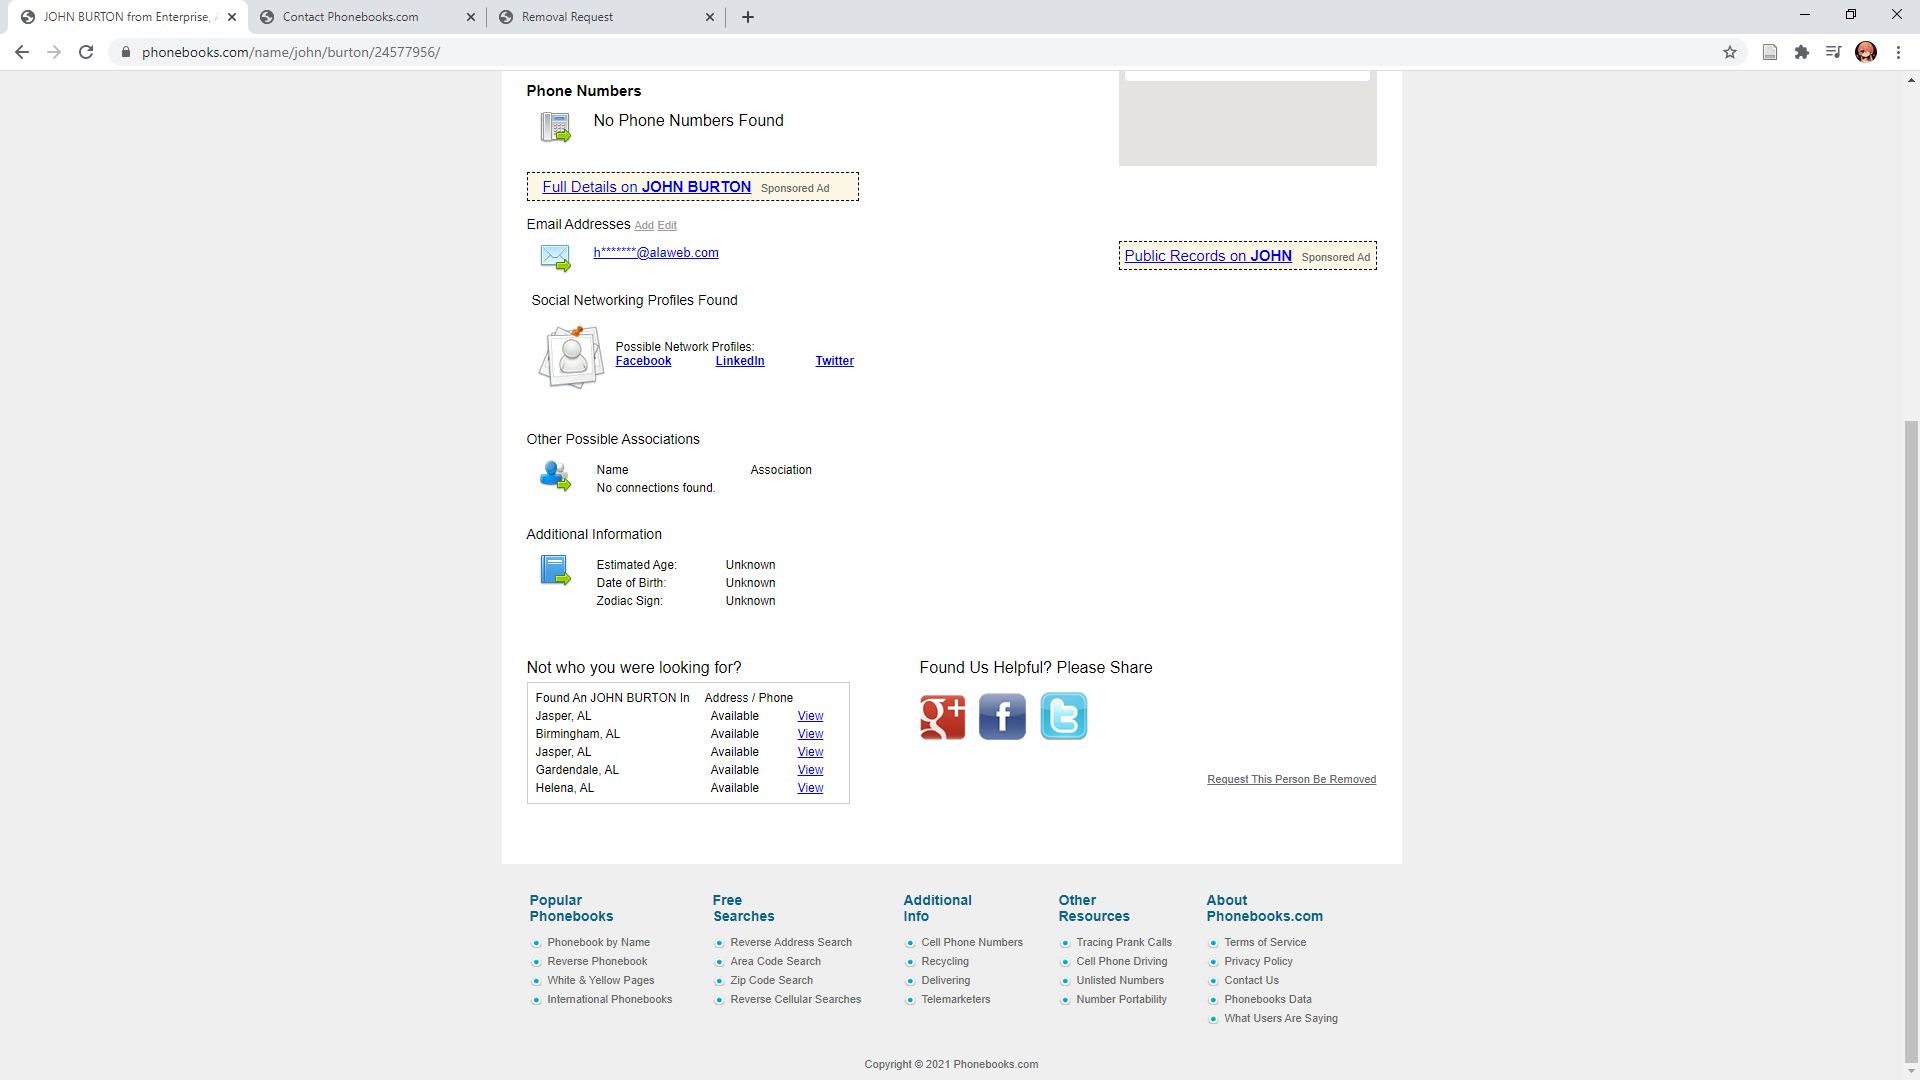Open the Chrome profile avatar
This screenshot has height=1080, width=1920.
point(1866,52)
